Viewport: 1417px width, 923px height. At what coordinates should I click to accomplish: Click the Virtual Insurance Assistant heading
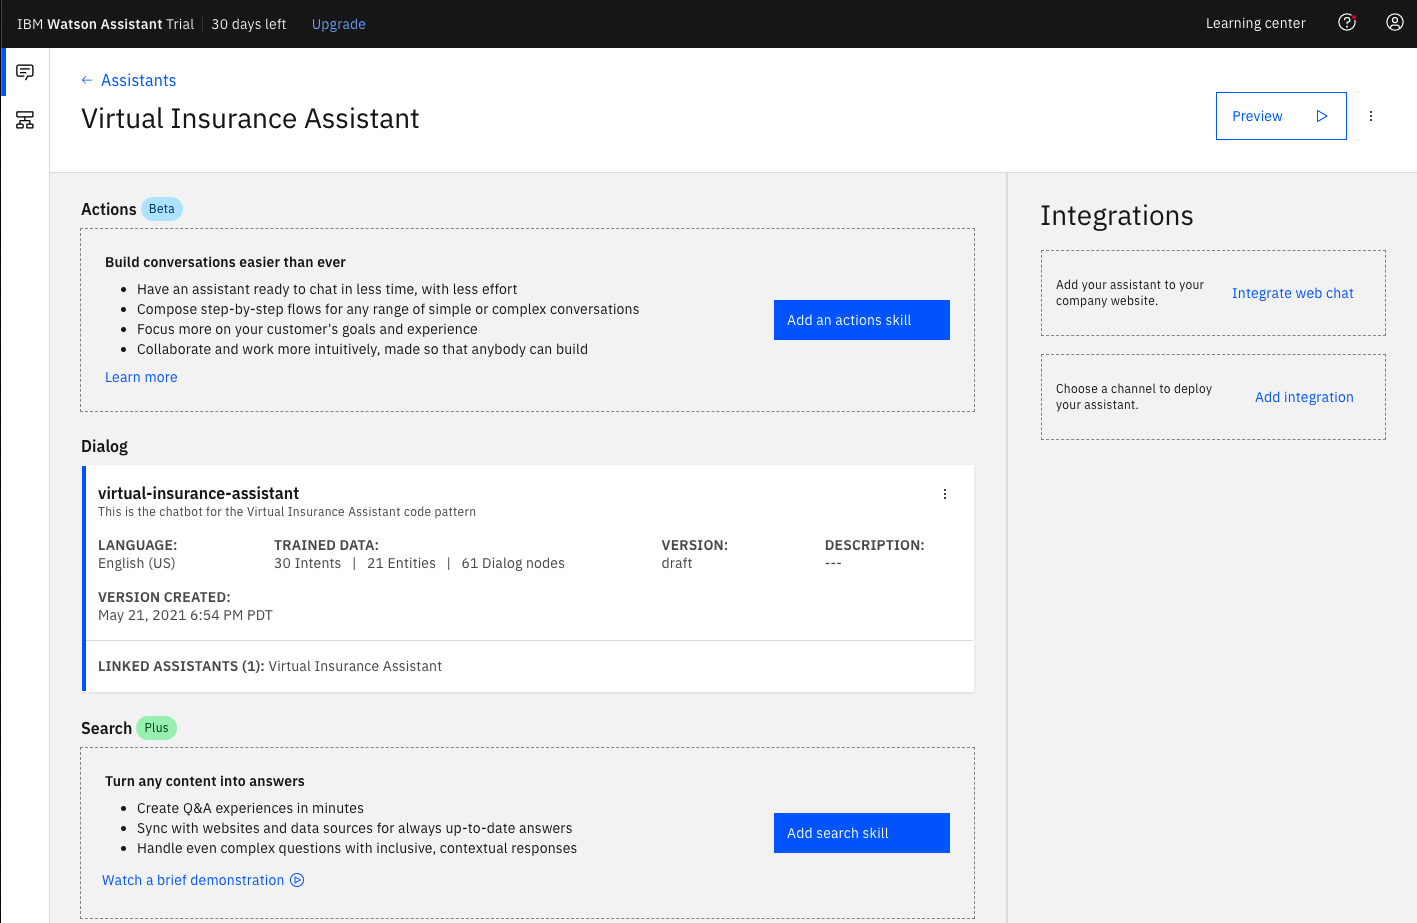250,118
